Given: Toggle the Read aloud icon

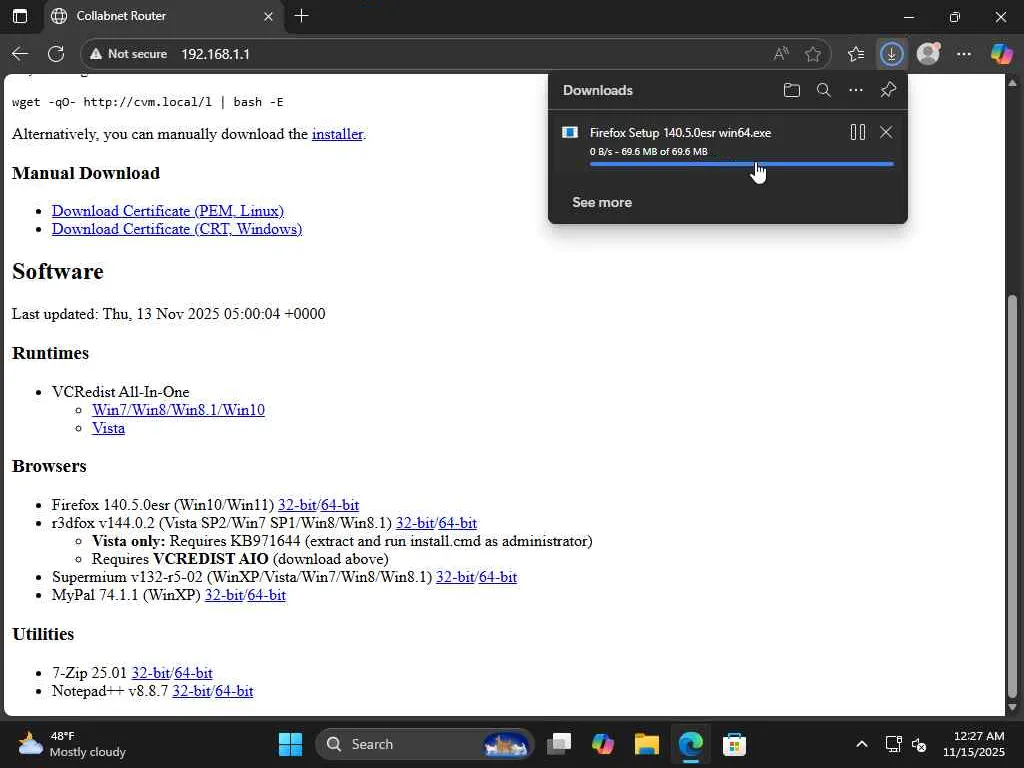Looking at the screenshot, I should coord(780,54).
